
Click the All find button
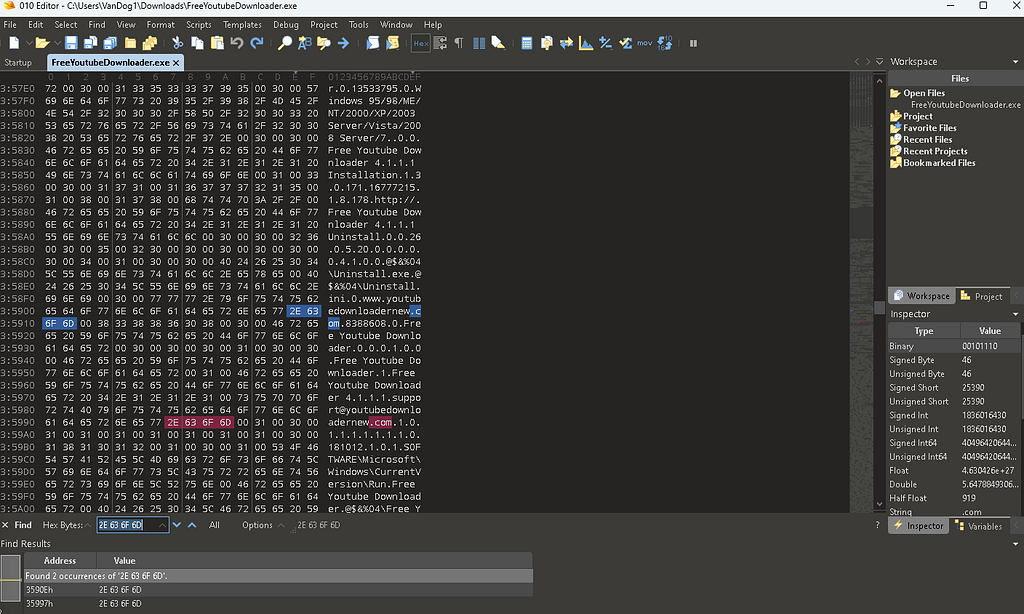[214, 525]
